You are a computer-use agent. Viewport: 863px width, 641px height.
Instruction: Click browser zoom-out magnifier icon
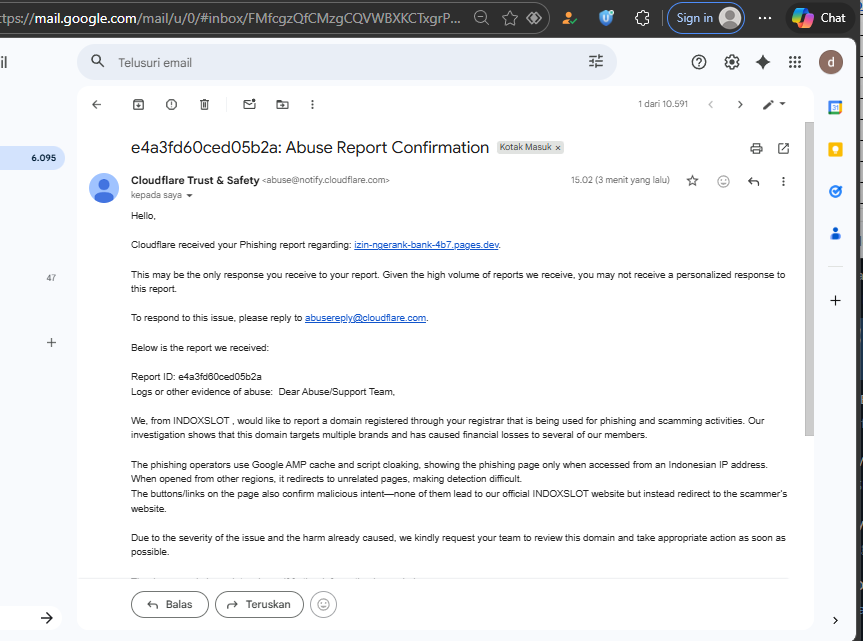481,18
